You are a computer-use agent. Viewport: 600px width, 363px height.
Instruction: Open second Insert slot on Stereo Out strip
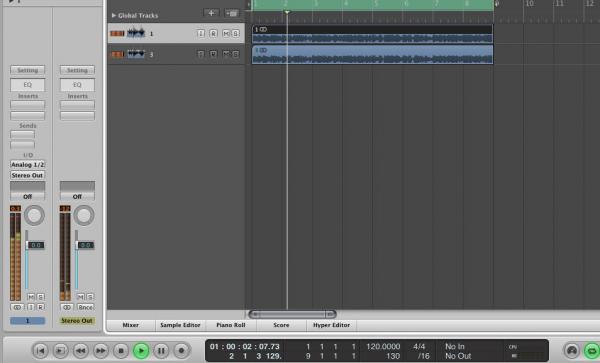77,116
